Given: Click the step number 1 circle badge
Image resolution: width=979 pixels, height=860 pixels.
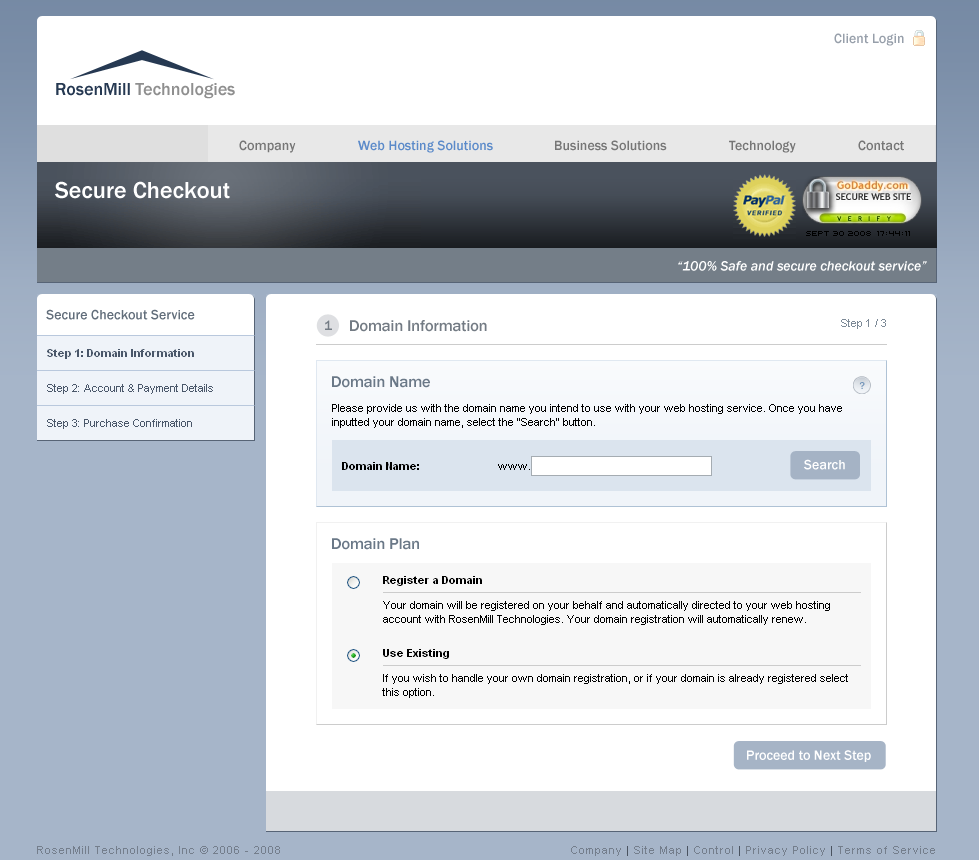Looking at the screenshot, I should 328,325.
